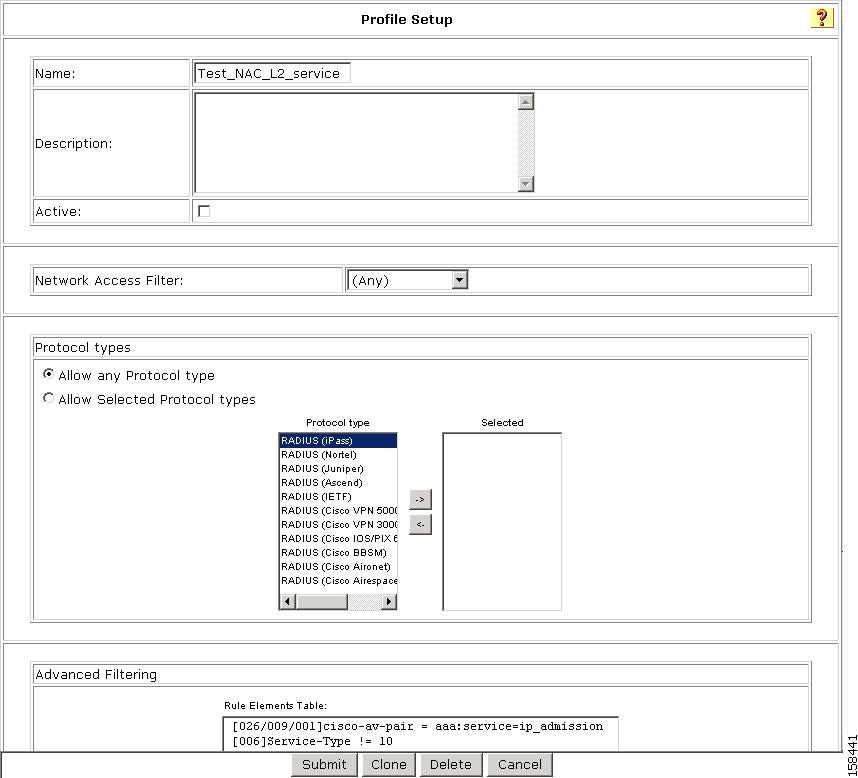Click inside the Name input field
The height and width of the screenshot is (778, 858).
click(x=270, y=72)
